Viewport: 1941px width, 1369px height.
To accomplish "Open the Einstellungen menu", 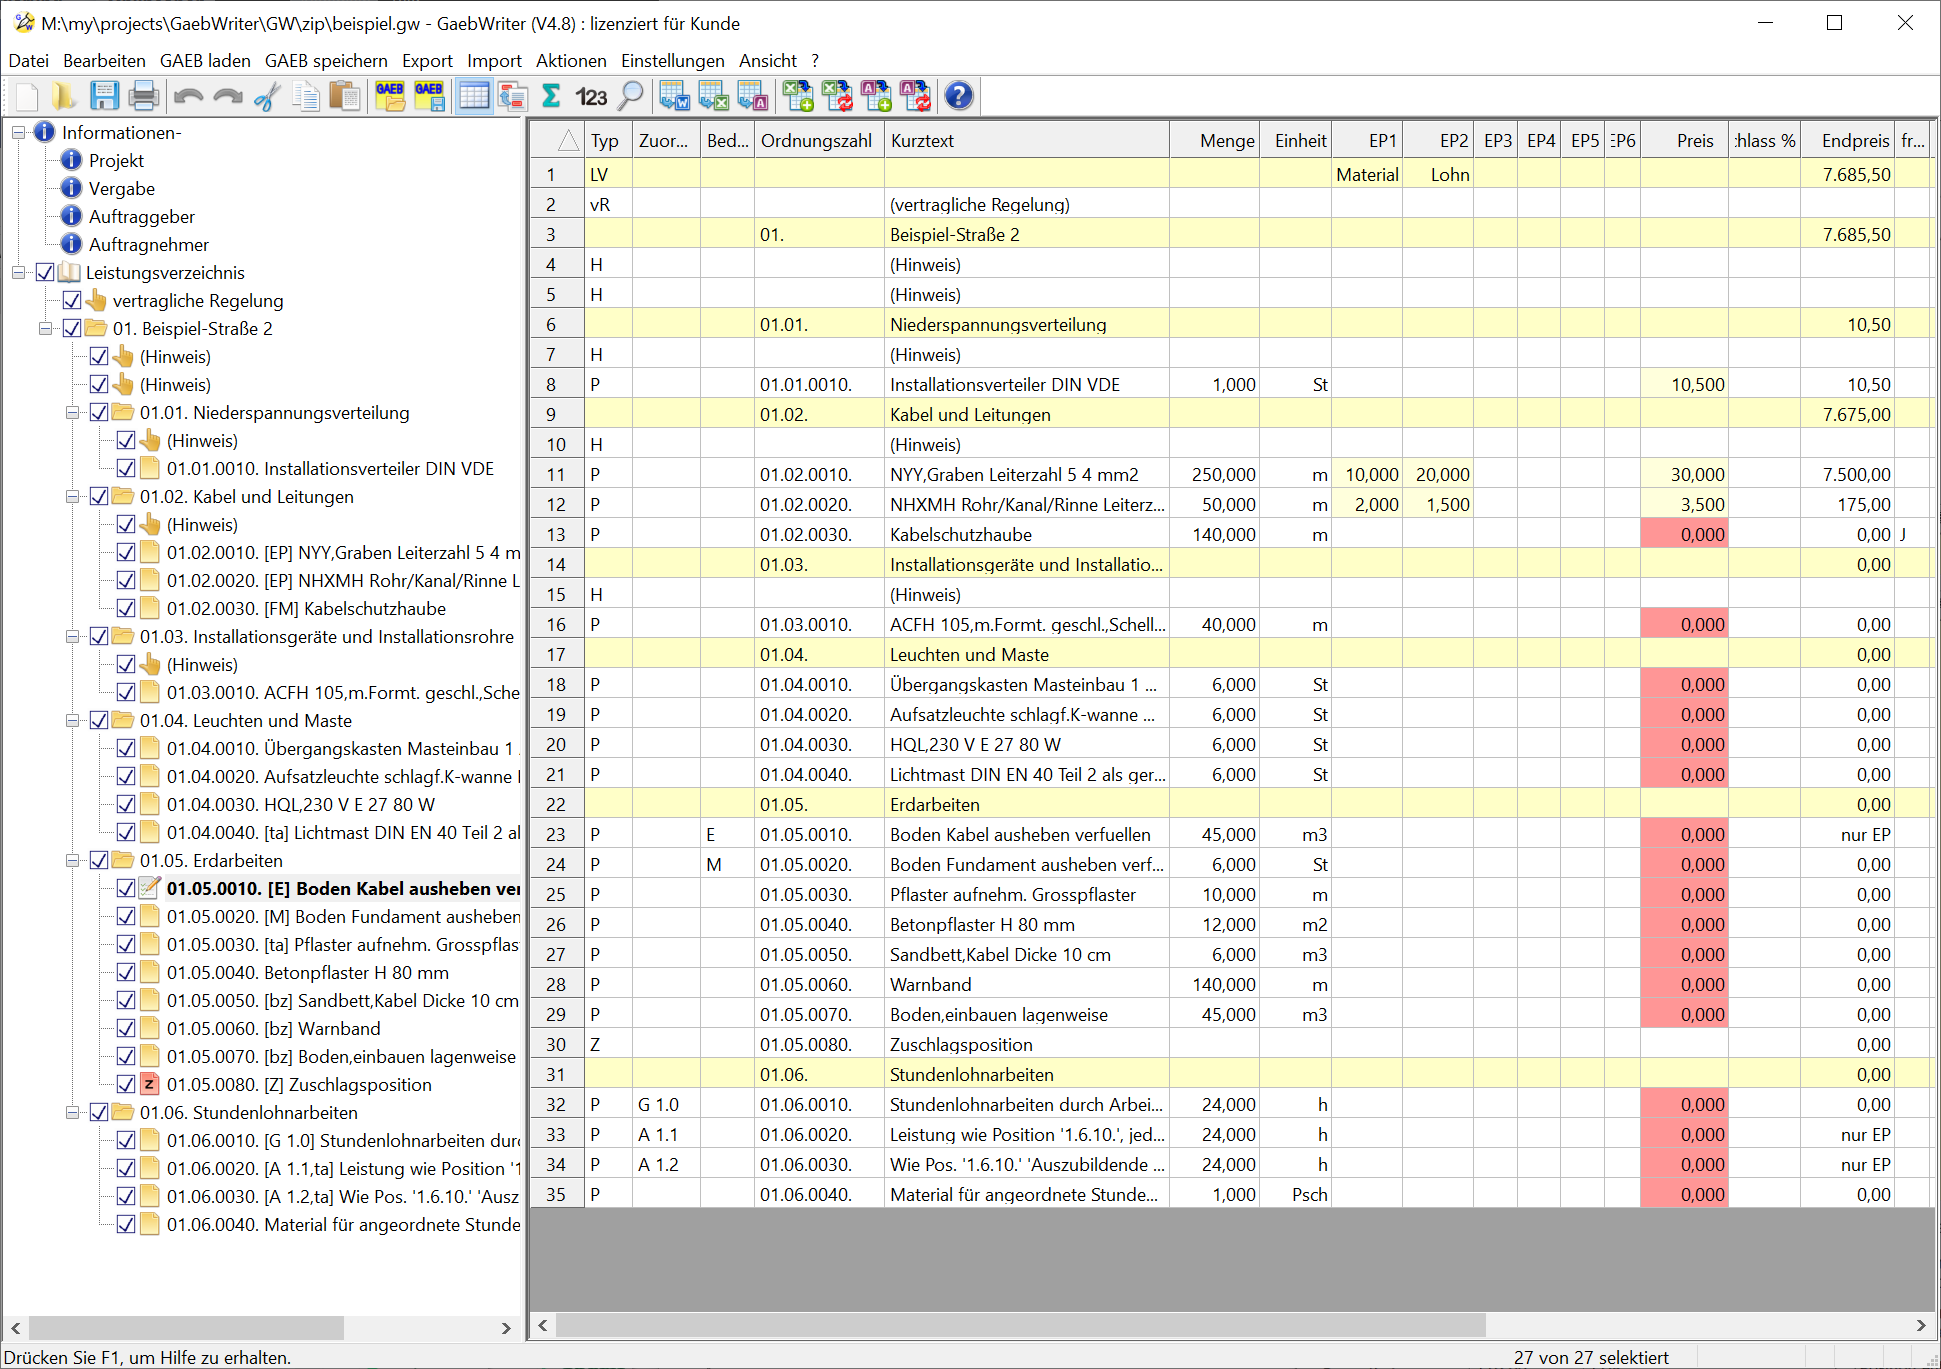I will [x=672, y=60].
